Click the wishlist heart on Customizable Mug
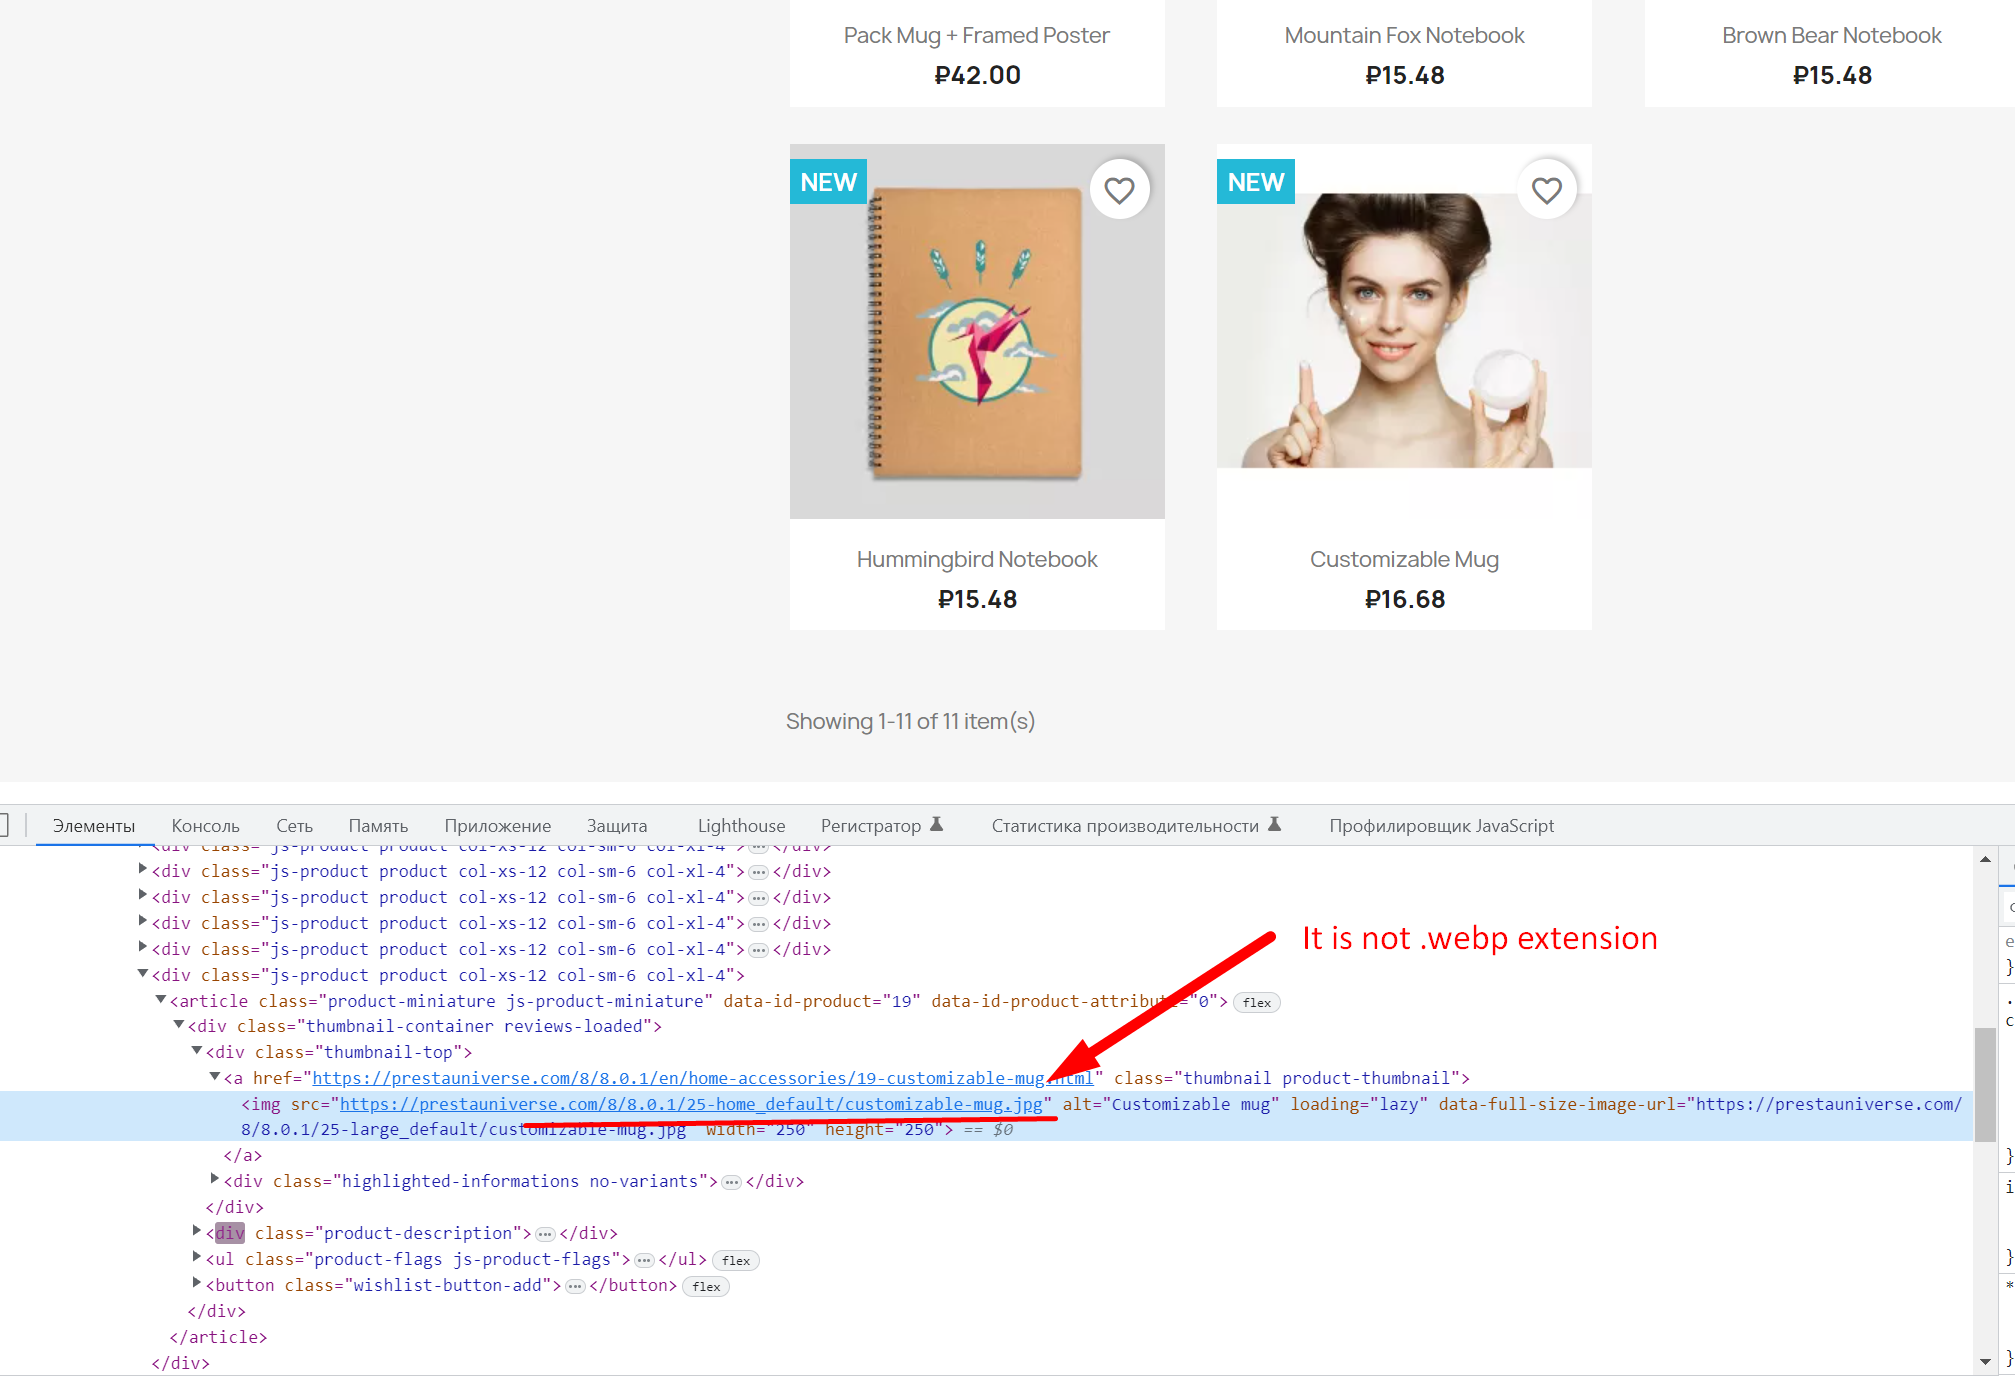Image resolution: width=2015 pixels, height=1376 pixels. (x=1546, y=189)
